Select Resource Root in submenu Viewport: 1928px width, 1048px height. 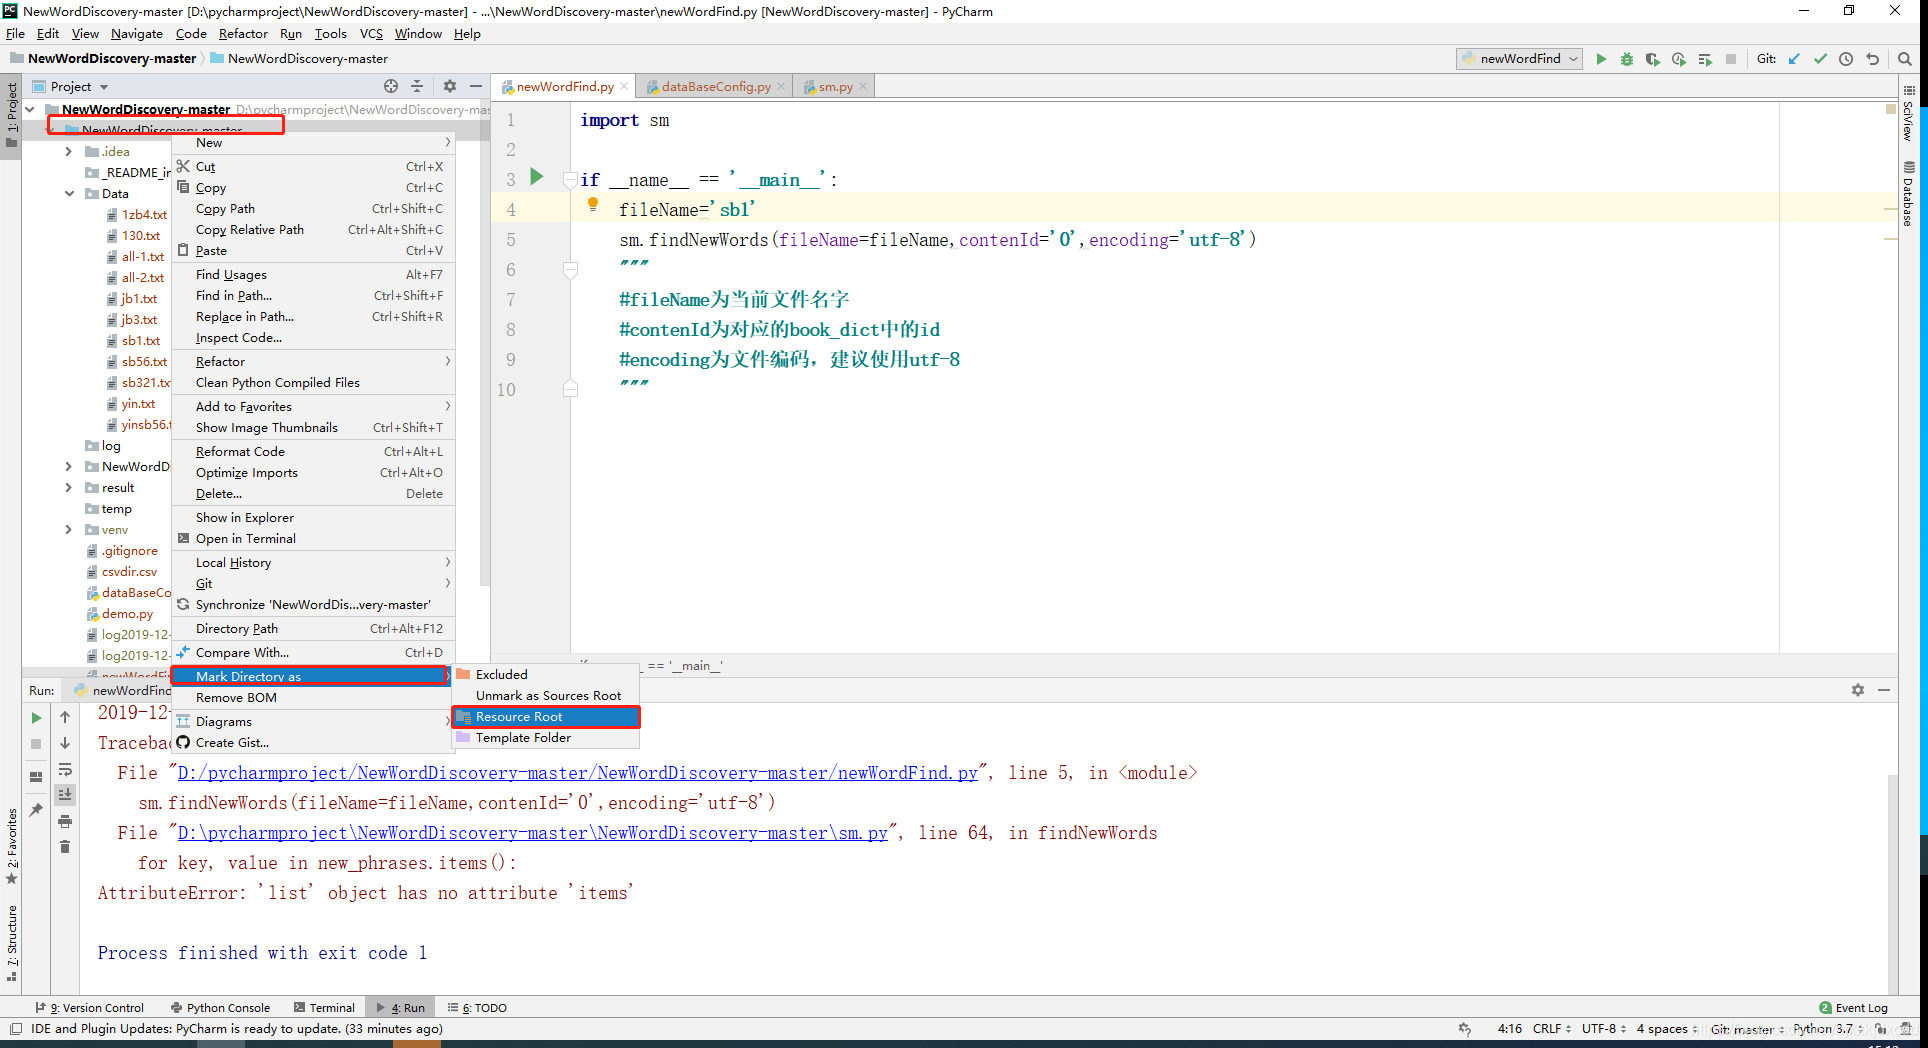[546, 717]
